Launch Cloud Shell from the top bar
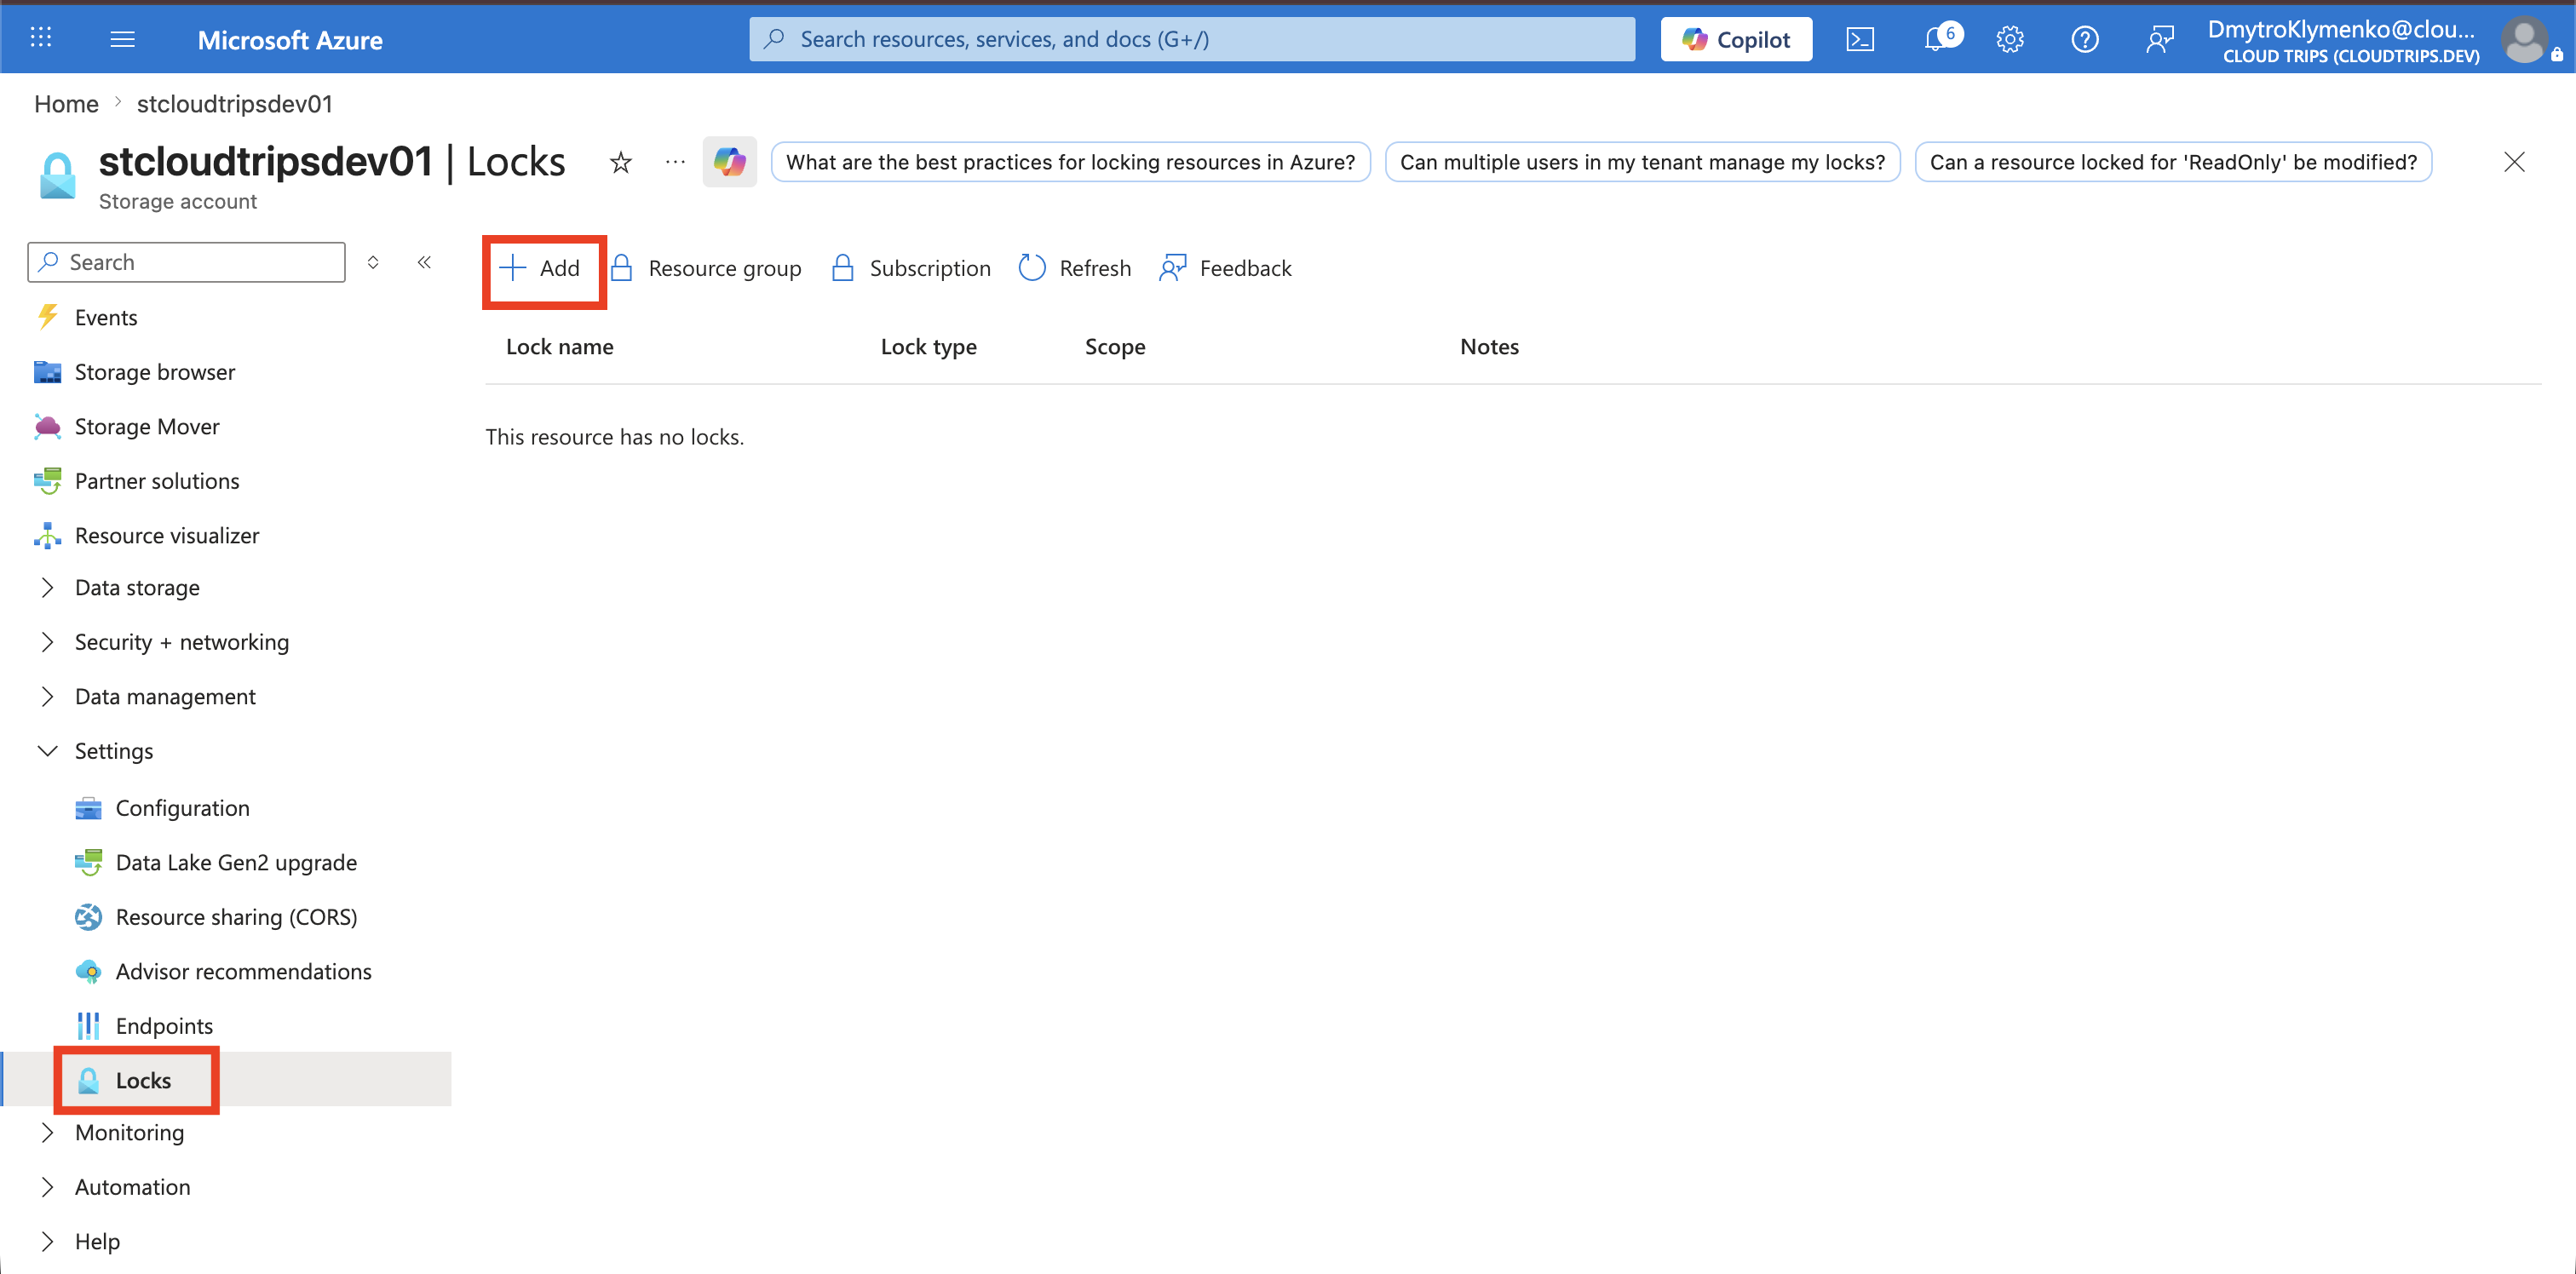Screen dimensions: 2576x1274 1860,39
